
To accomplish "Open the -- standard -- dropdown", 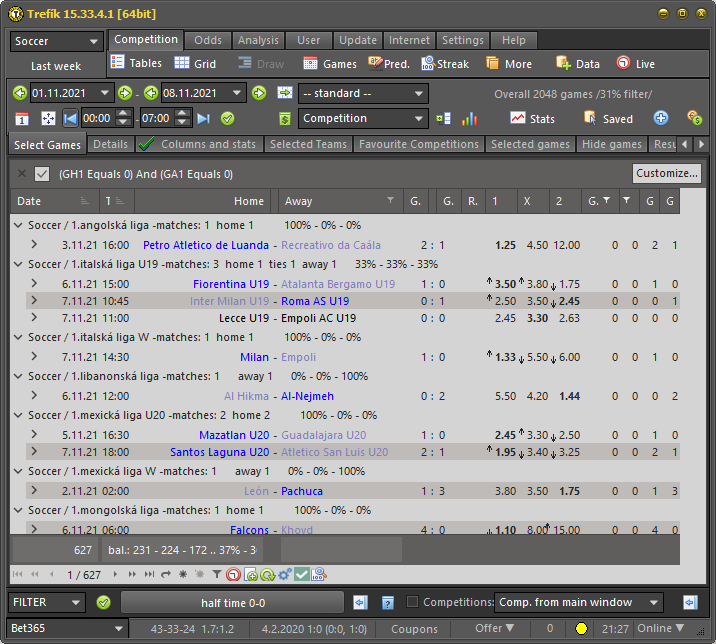I will 363,93.
